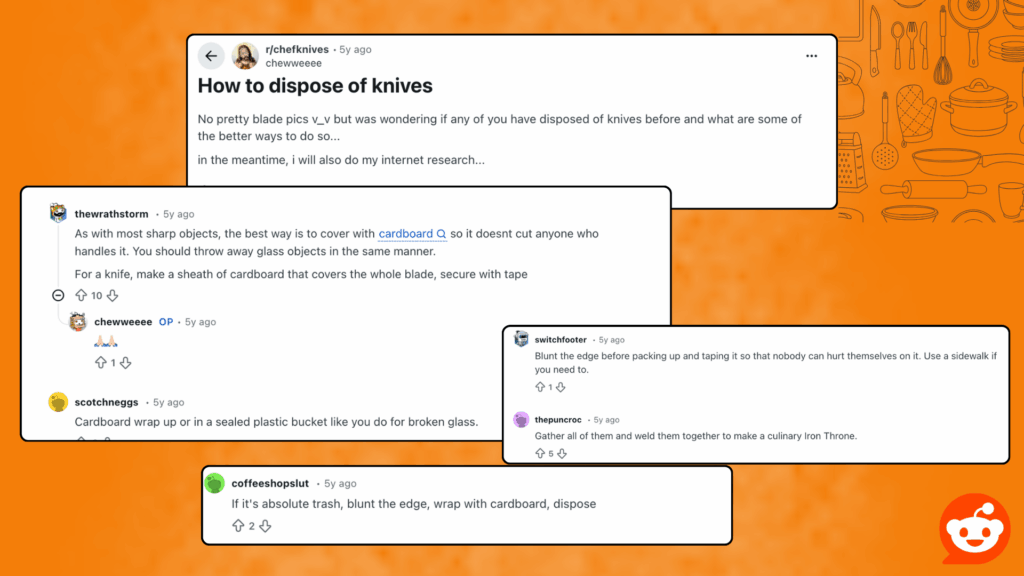
Task: Click the back arrow button on the post
Action: [210, 56]
